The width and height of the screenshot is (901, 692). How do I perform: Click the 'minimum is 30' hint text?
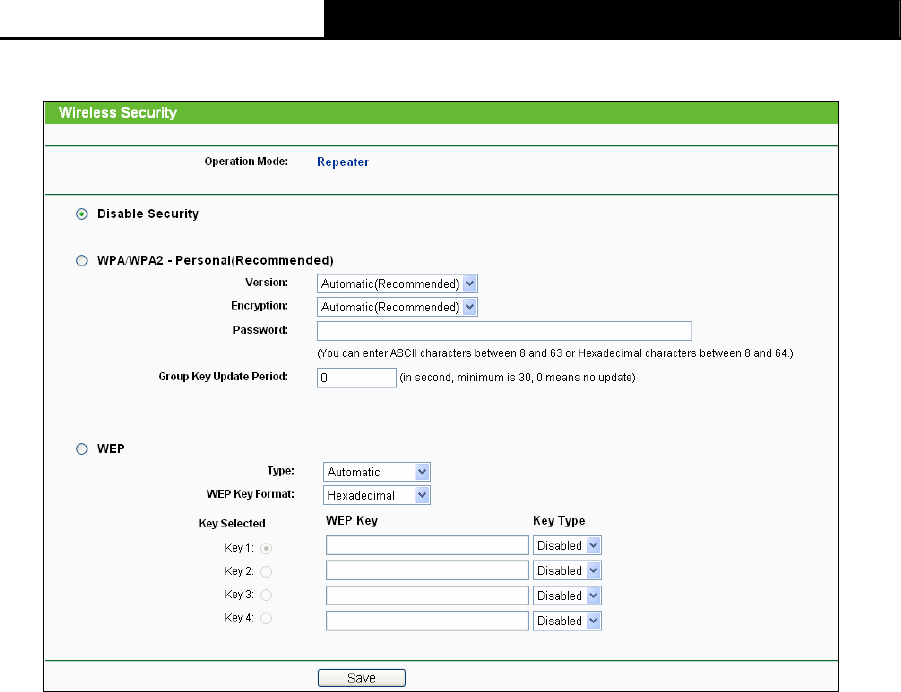tap(517, 378)
